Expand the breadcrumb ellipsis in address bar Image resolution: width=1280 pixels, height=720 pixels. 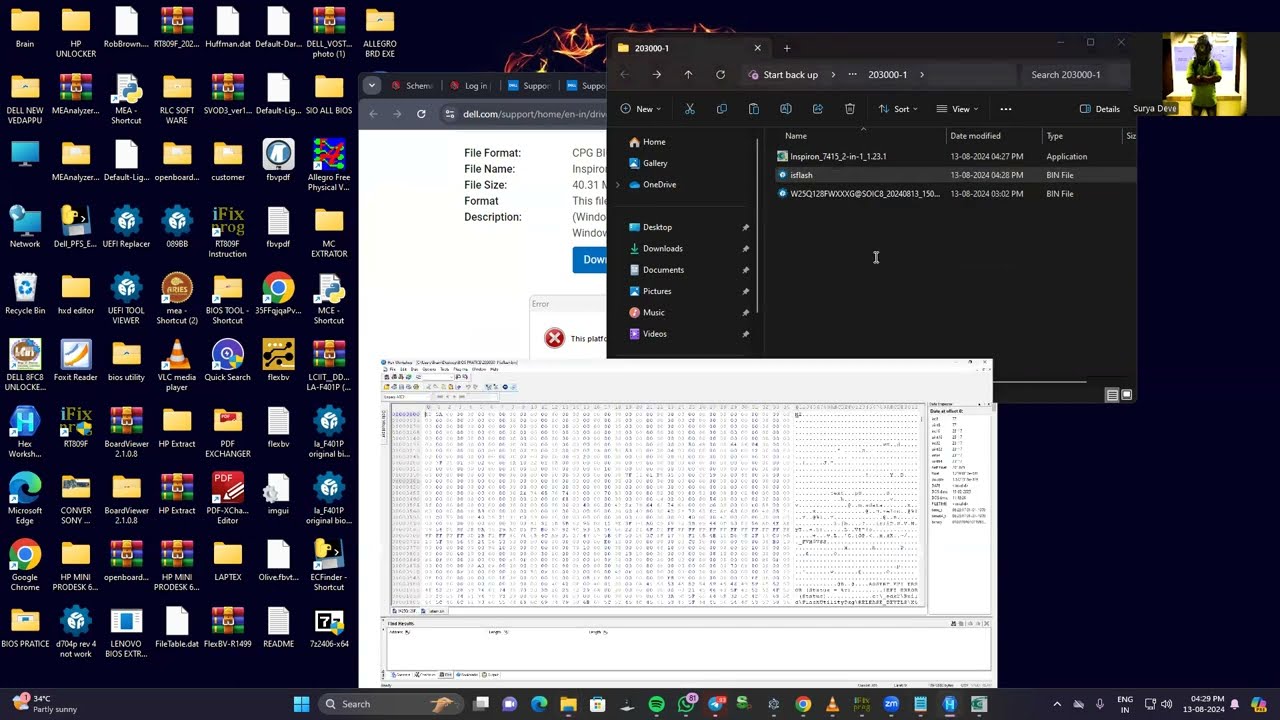click(x=852, y=74)
